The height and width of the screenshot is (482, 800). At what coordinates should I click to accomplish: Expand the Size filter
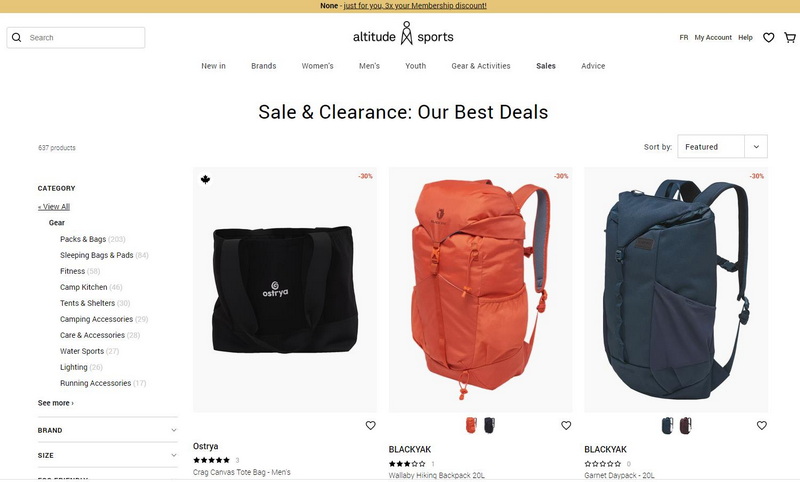[x=107, y=455]
